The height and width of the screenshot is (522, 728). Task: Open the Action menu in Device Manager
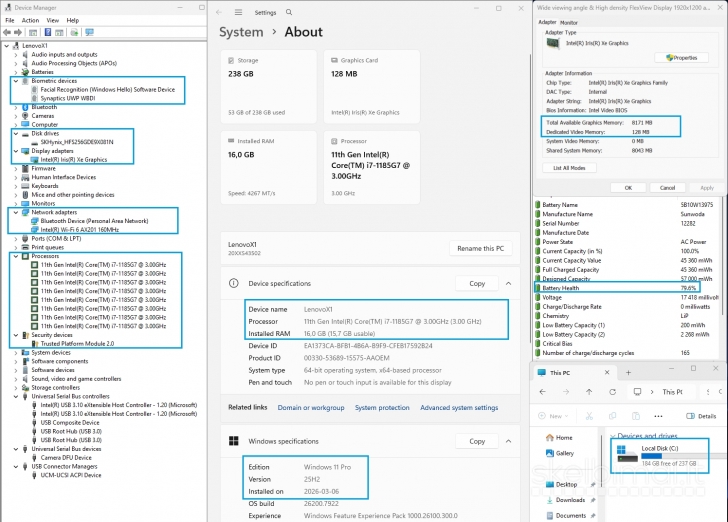click(x=30, y=20)
